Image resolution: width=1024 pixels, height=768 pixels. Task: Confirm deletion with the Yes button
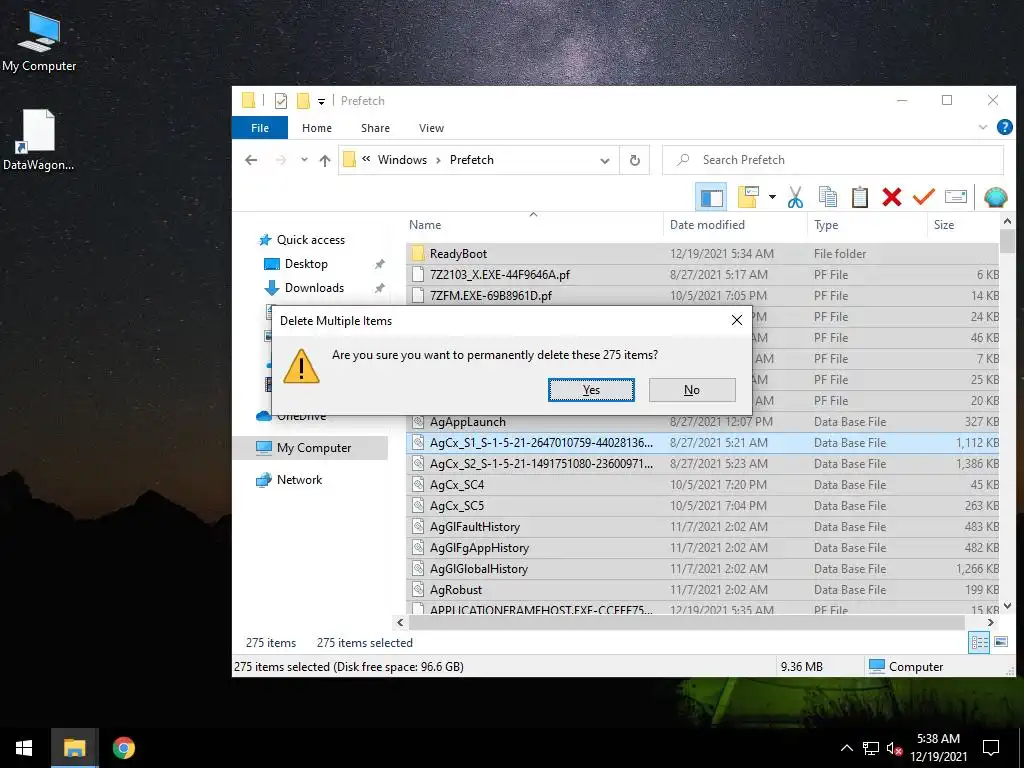[591, 390]
